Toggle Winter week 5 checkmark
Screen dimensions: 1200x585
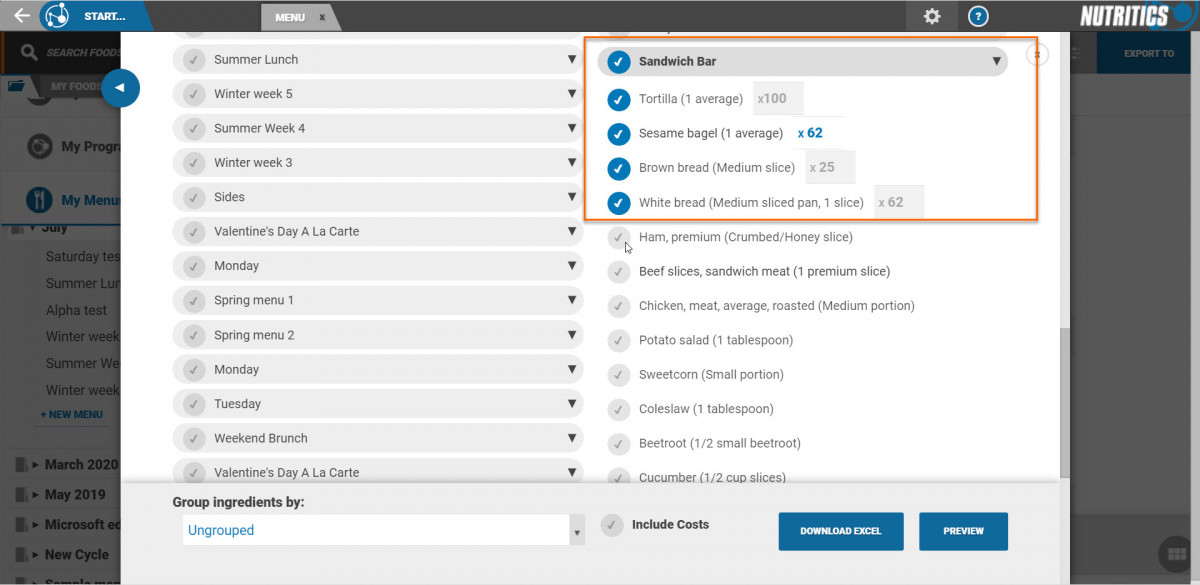point(195,94)
